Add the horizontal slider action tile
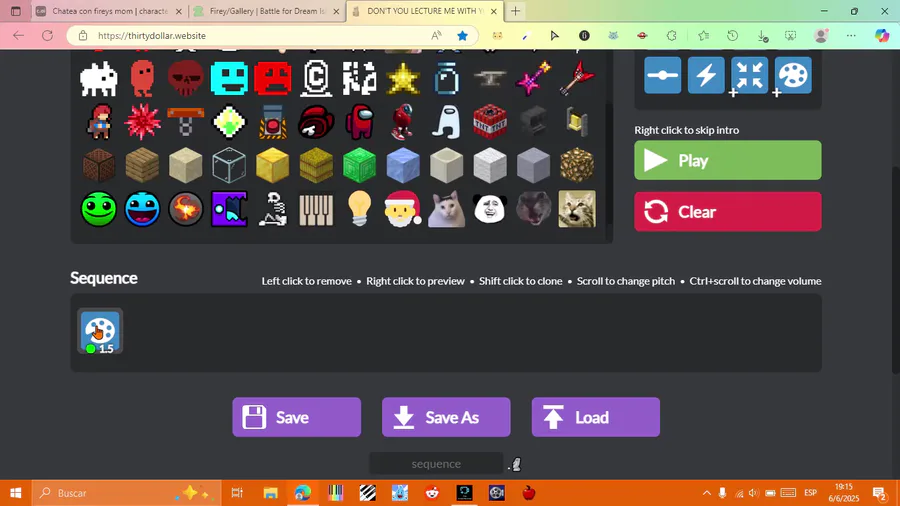Viewport: 900px width, 506px height. point(662,75)
